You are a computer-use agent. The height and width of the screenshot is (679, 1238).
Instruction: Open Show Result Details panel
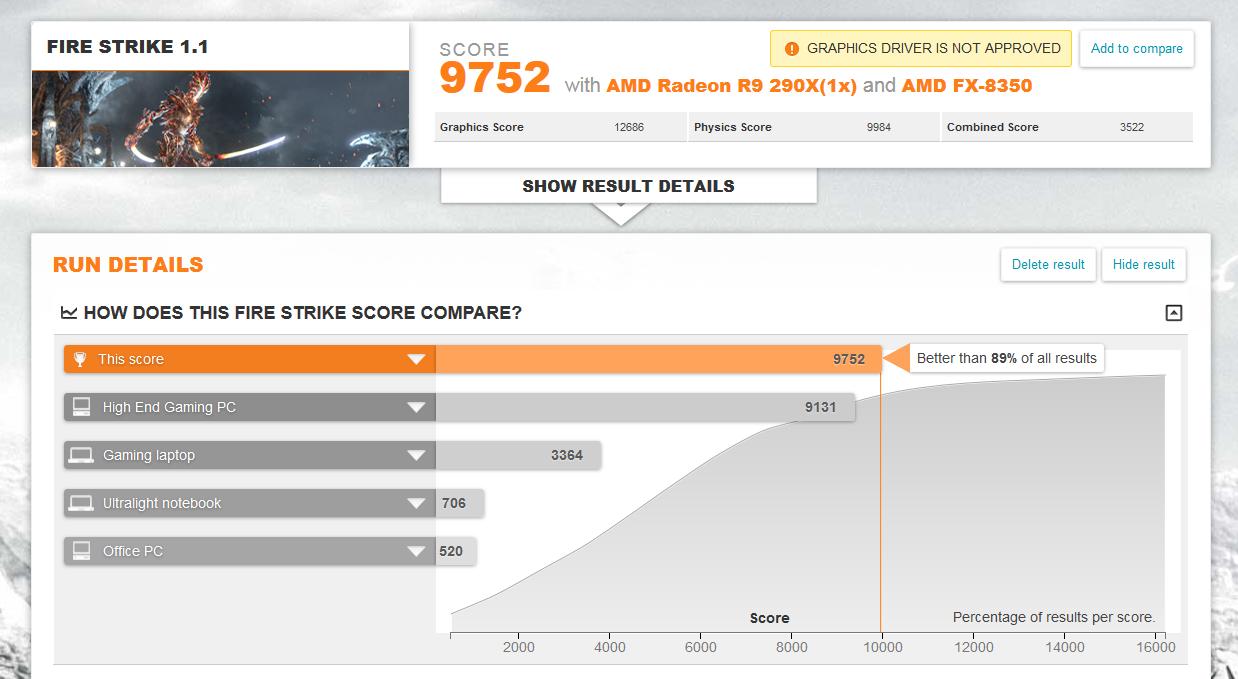tap(628, 186)
